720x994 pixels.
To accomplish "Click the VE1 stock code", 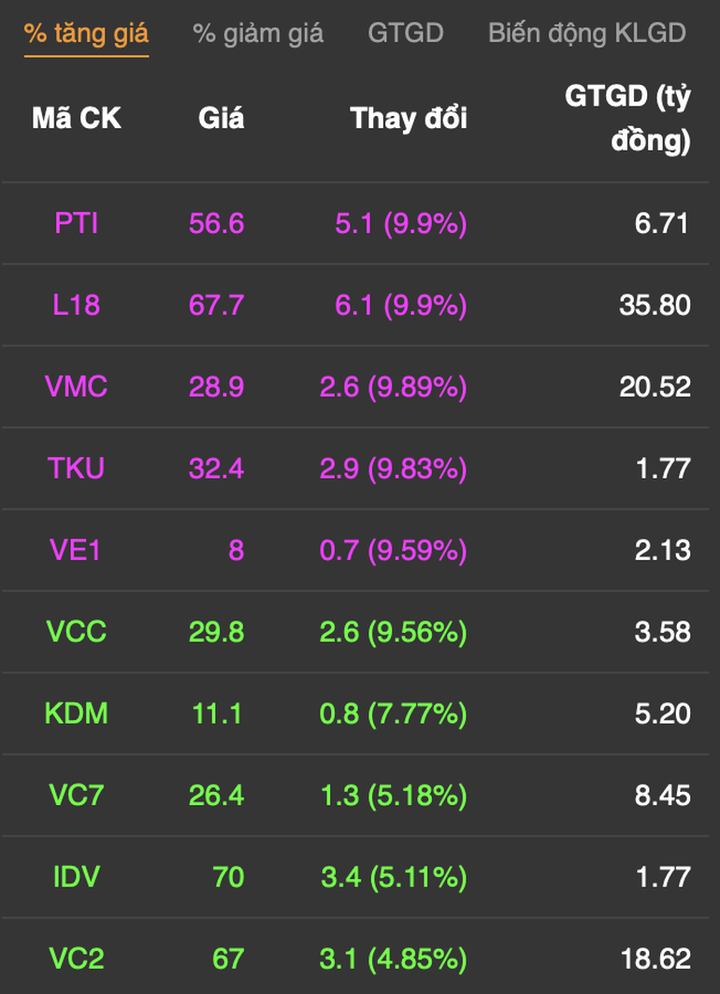I will tap(76, 550).
